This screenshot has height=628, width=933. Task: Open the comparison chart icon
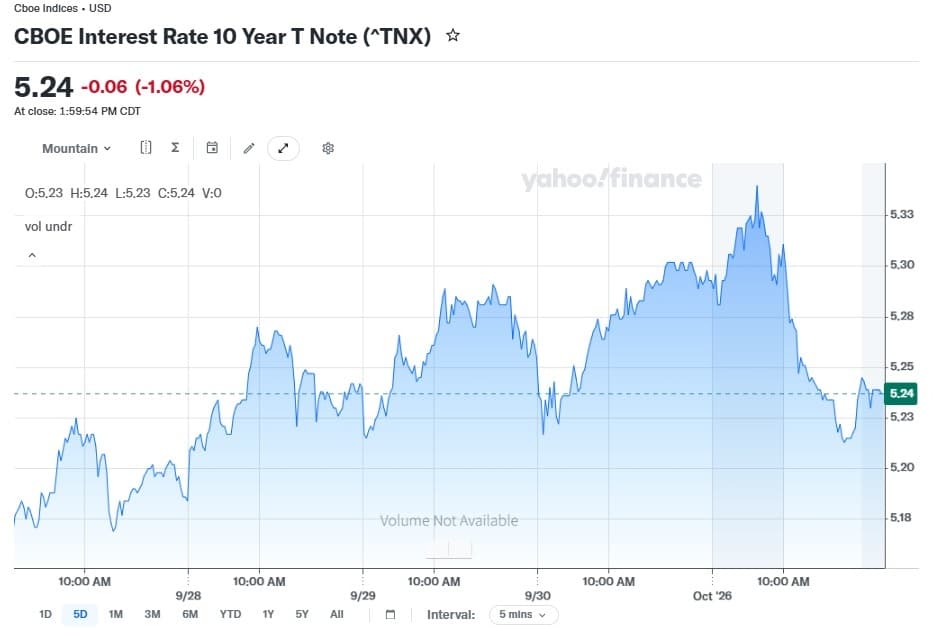146,148
